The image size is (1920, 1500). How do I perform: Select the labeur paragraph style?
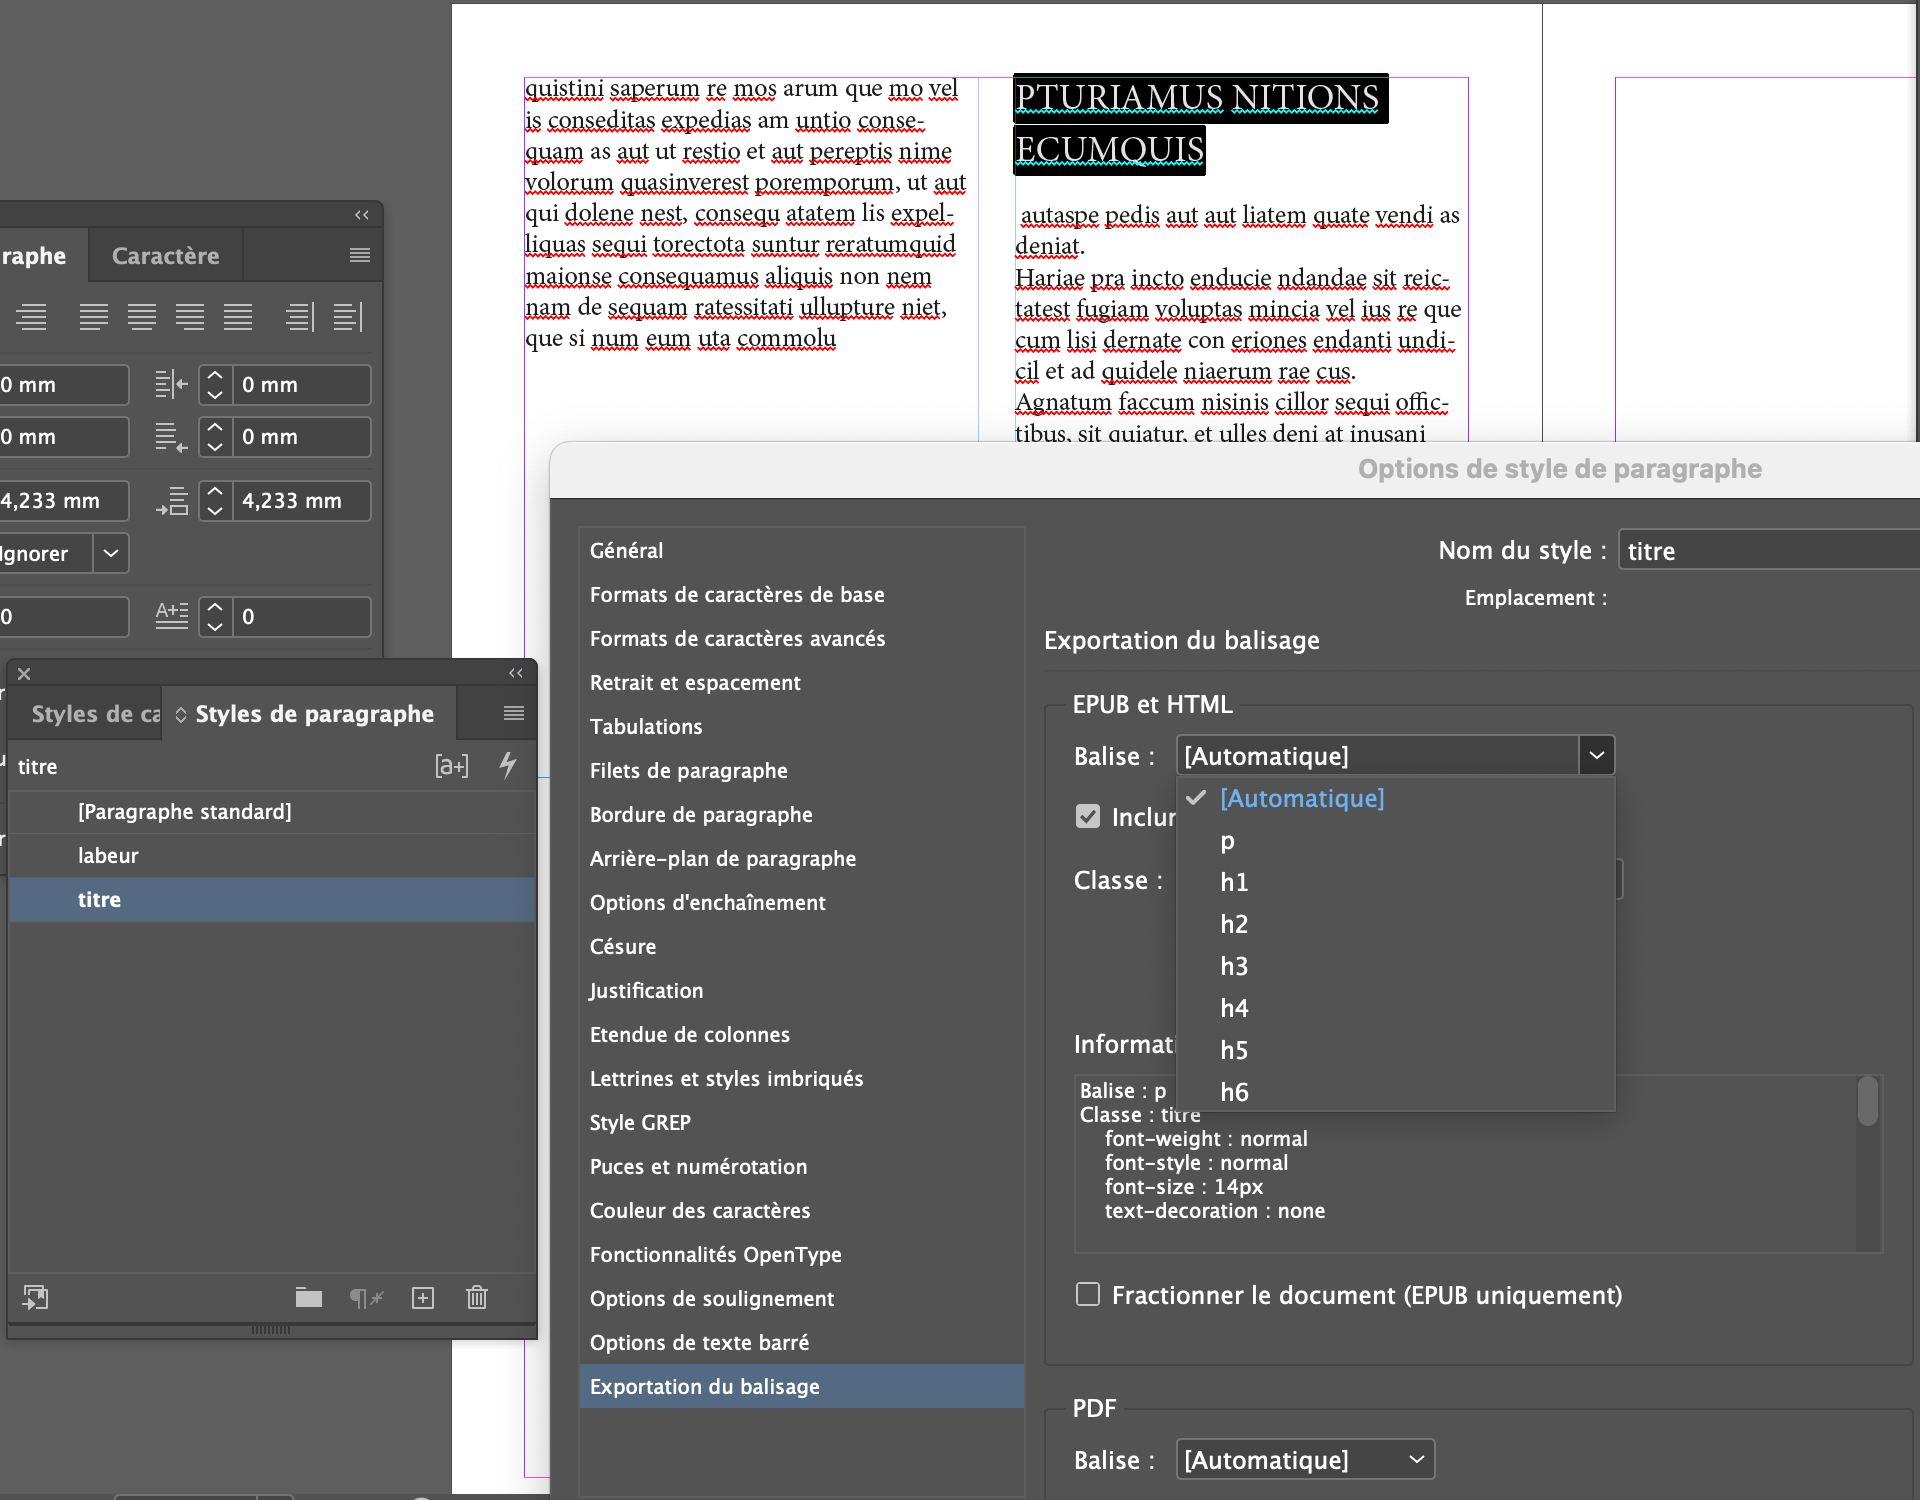[x=108, y=855]
